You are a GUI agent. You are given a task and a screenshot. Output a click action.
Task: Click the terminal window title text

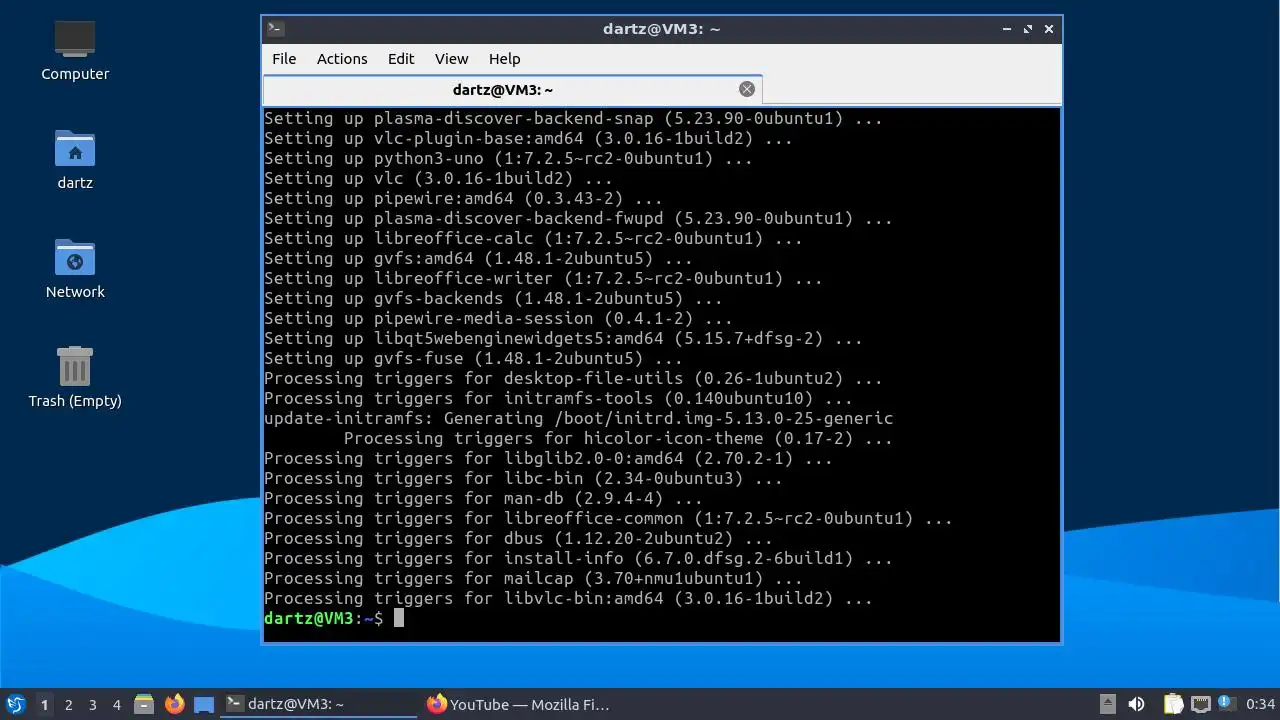[662, 29]
